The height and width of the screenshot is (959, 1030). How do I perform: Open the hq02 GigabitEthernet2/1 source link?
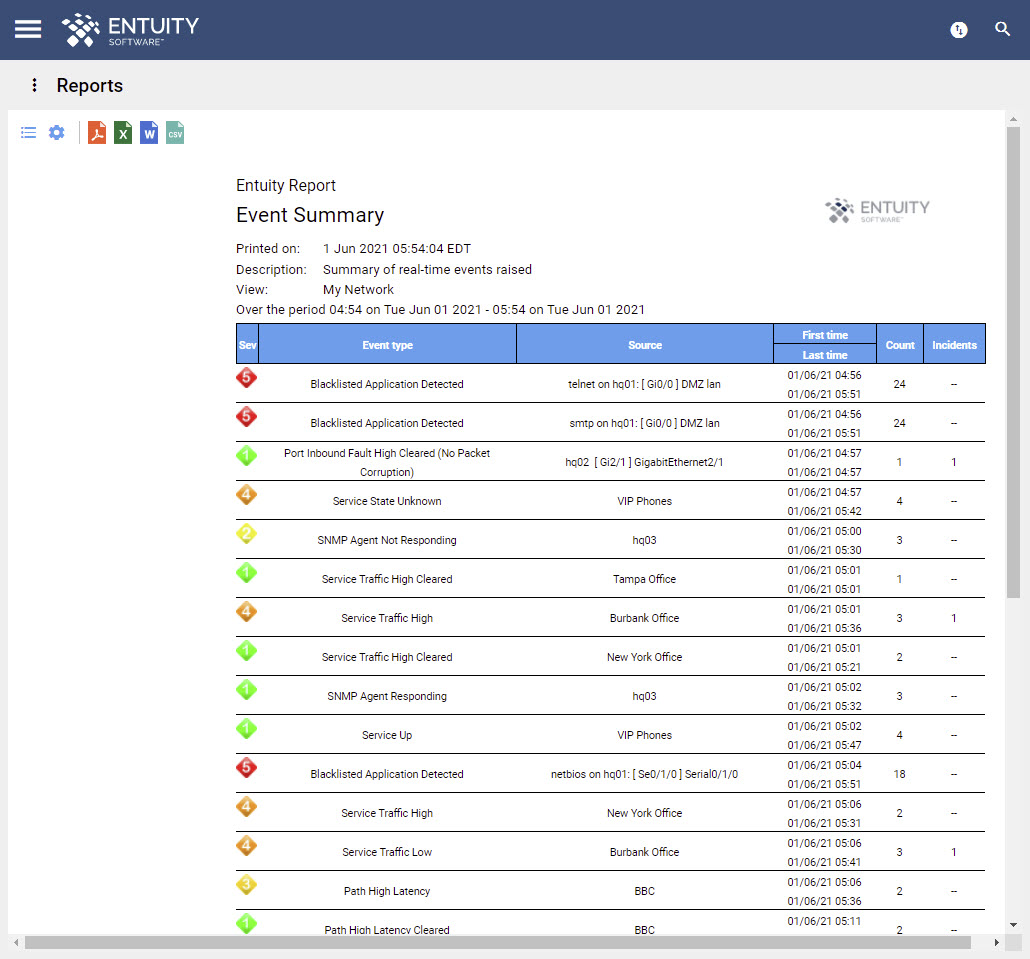(644, 461)
